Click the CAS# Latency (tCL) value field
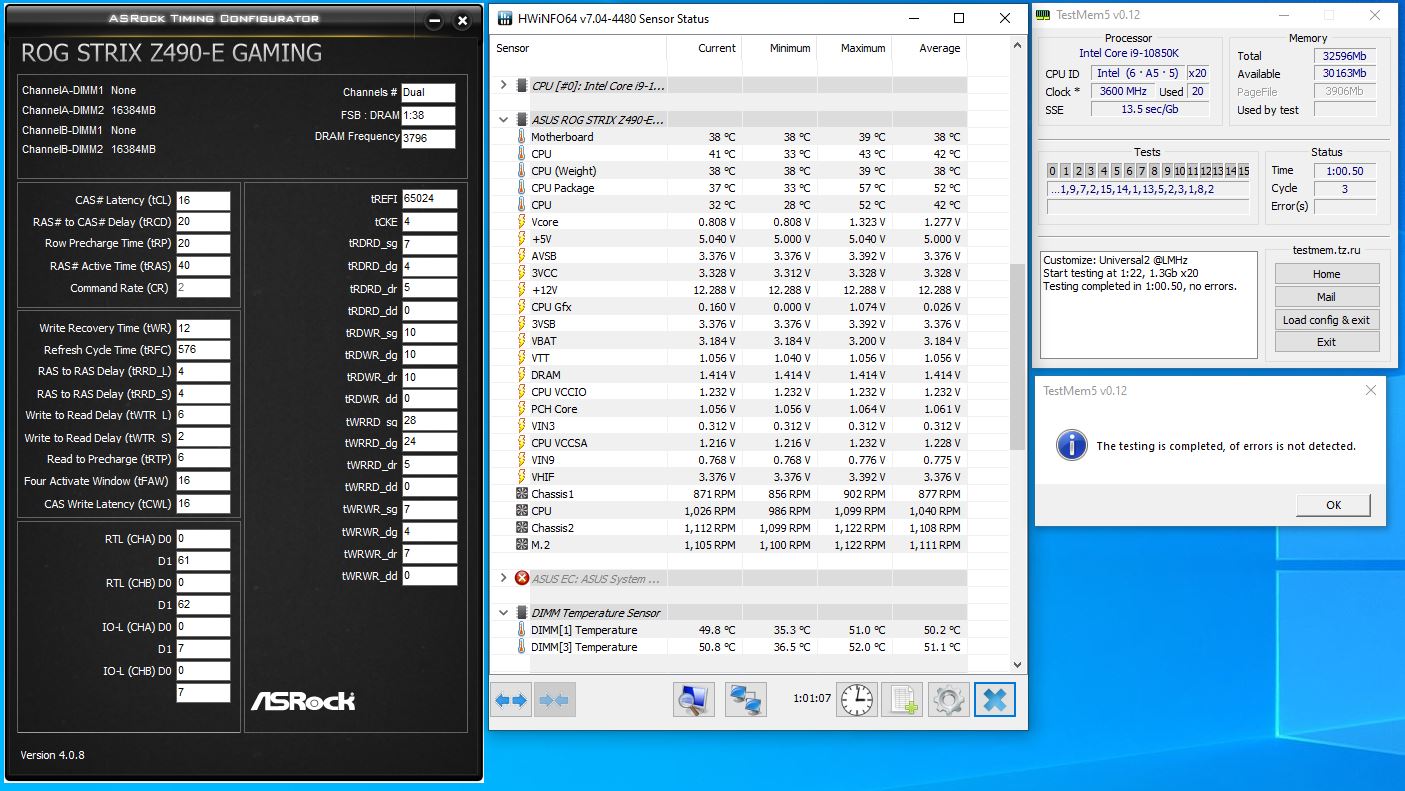The width and height of the screenshot is (1405, 791). 203,200
